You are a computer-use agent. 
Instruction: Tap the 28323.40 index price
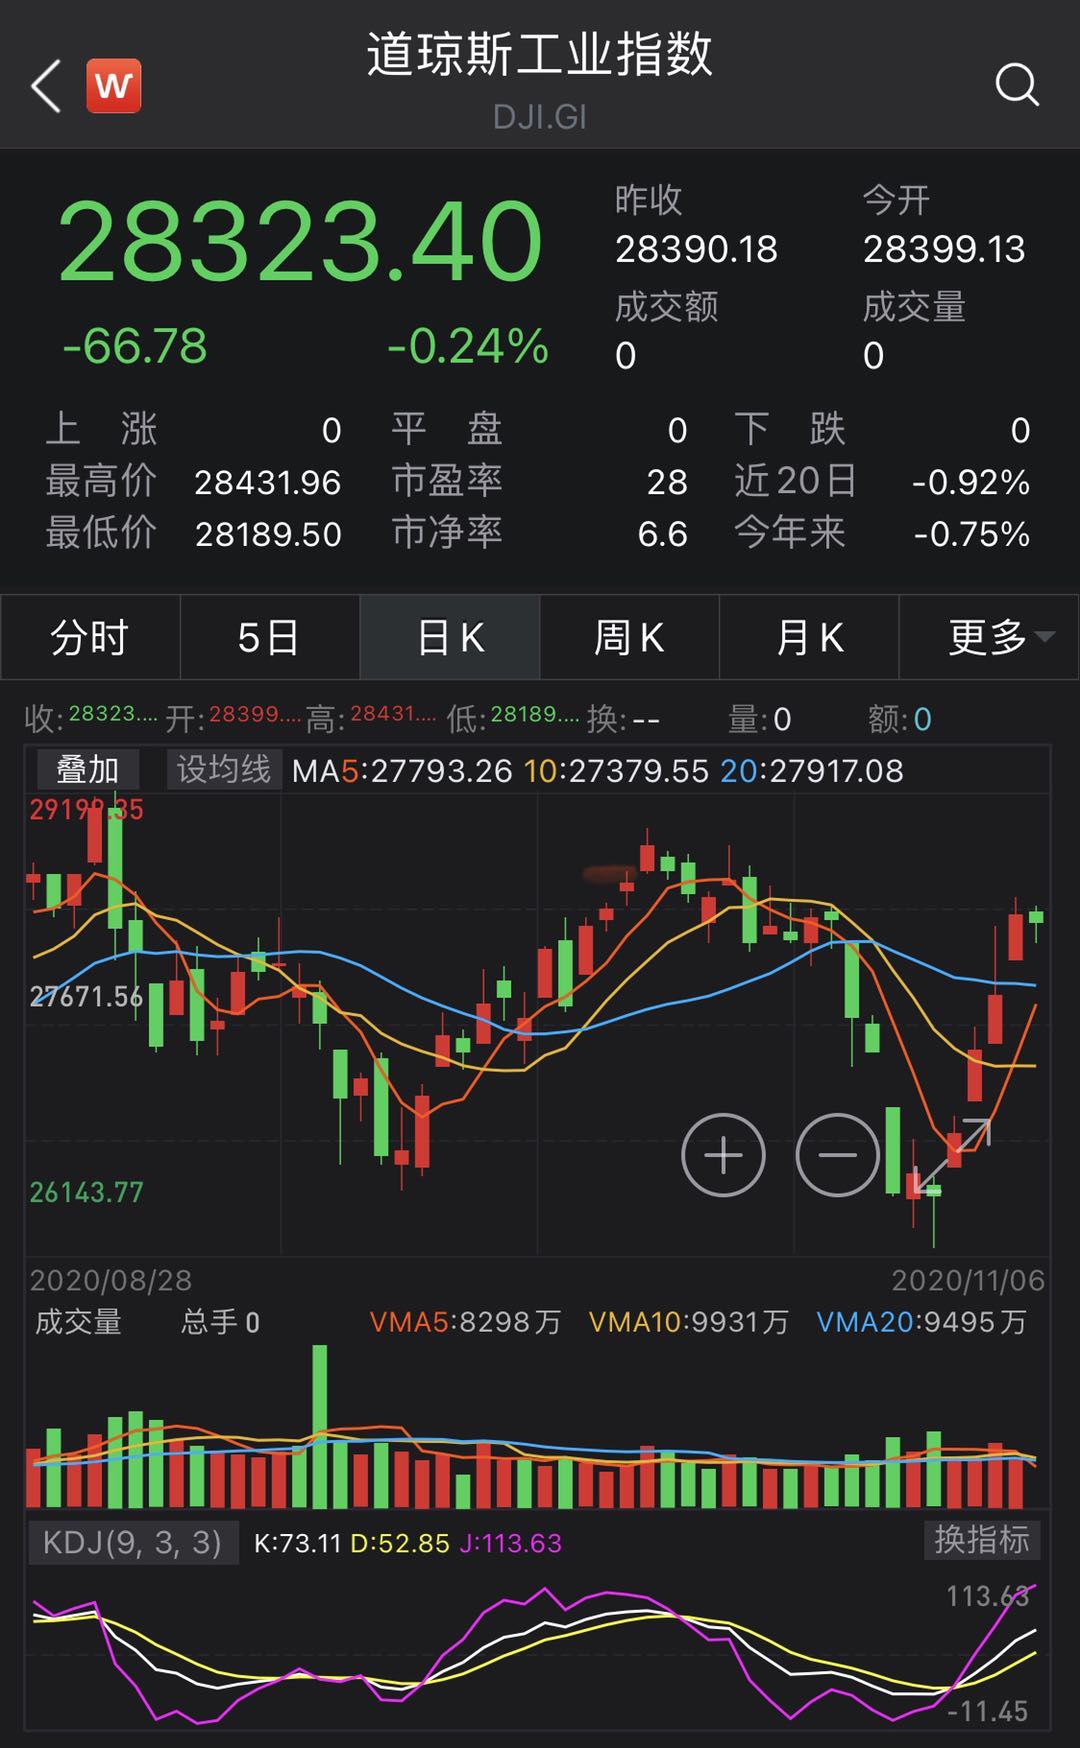click(x=300, y=242)
